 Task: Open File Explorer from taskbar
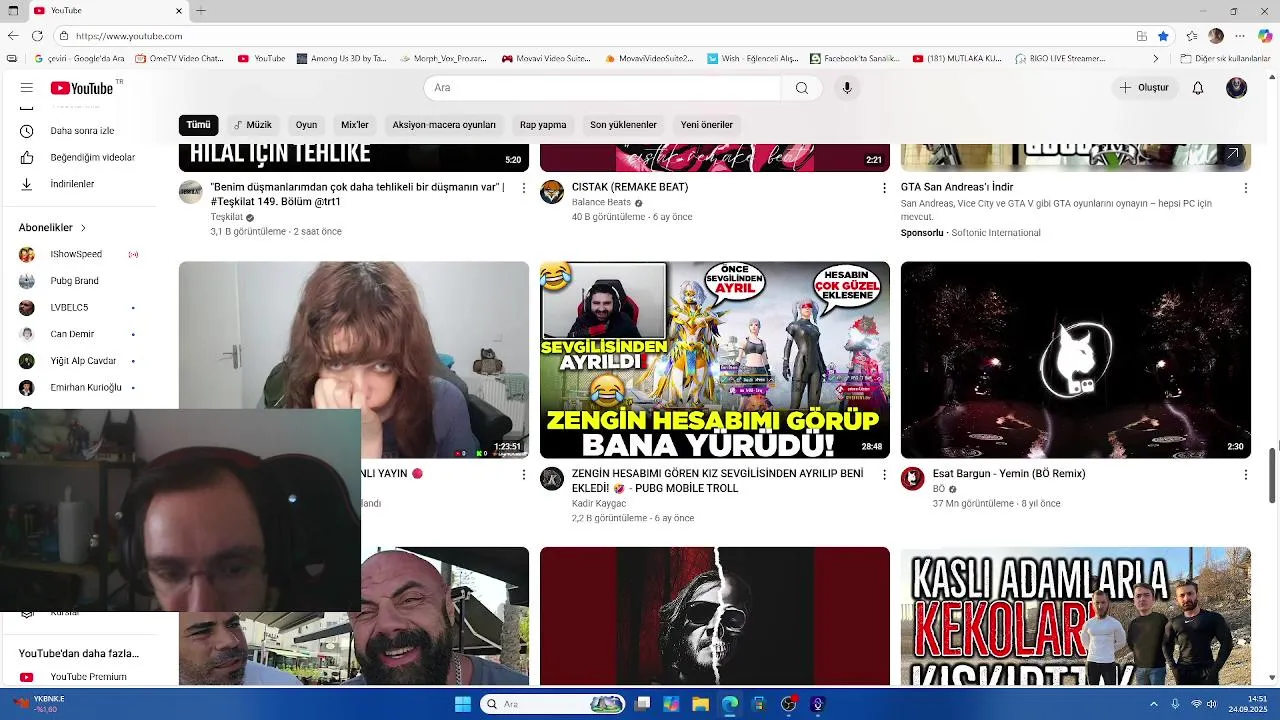pyautogui.click(x=700, y=704)
